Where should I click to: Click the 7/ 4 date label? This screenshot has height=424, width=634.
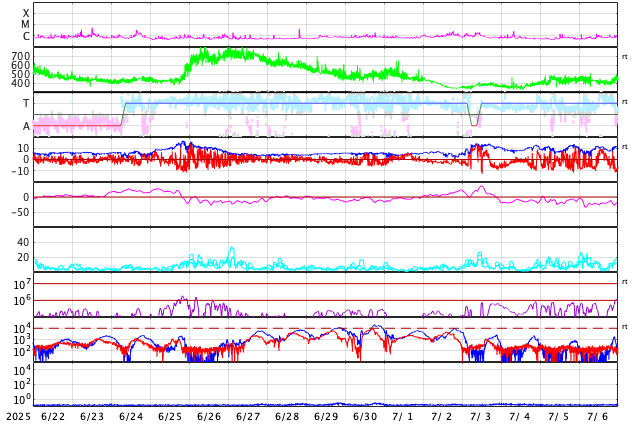click(520, 416)
